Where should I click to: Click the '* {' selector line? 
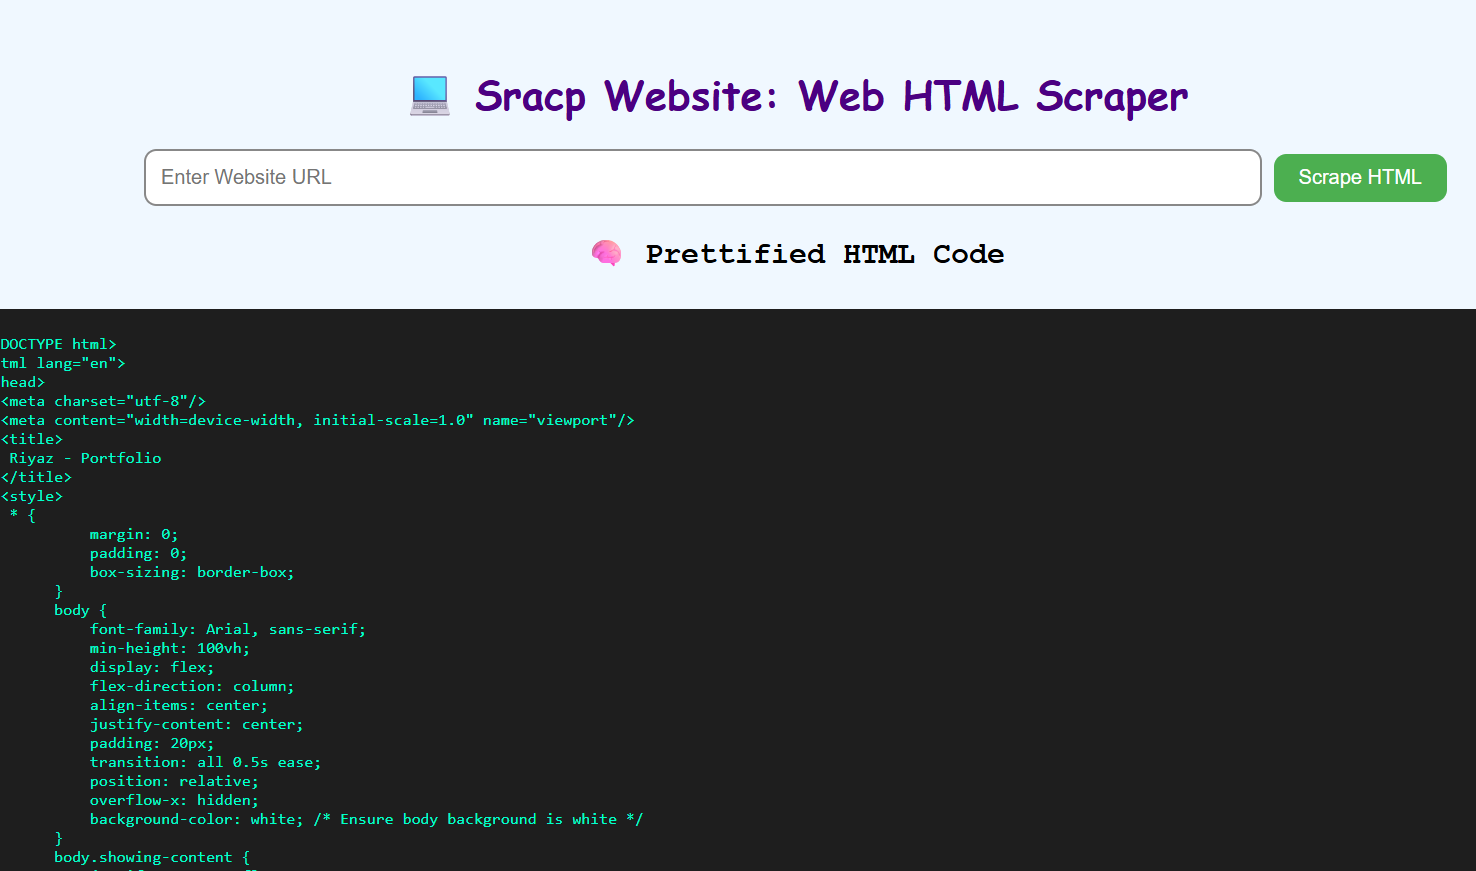click(22, 515)
